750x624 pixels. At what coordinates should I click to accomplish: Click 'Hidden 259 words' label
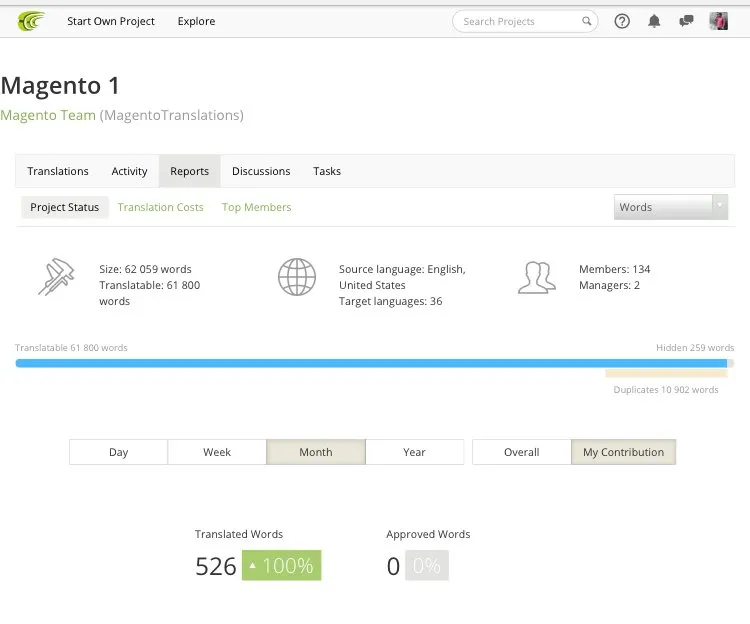click(695, 348)
